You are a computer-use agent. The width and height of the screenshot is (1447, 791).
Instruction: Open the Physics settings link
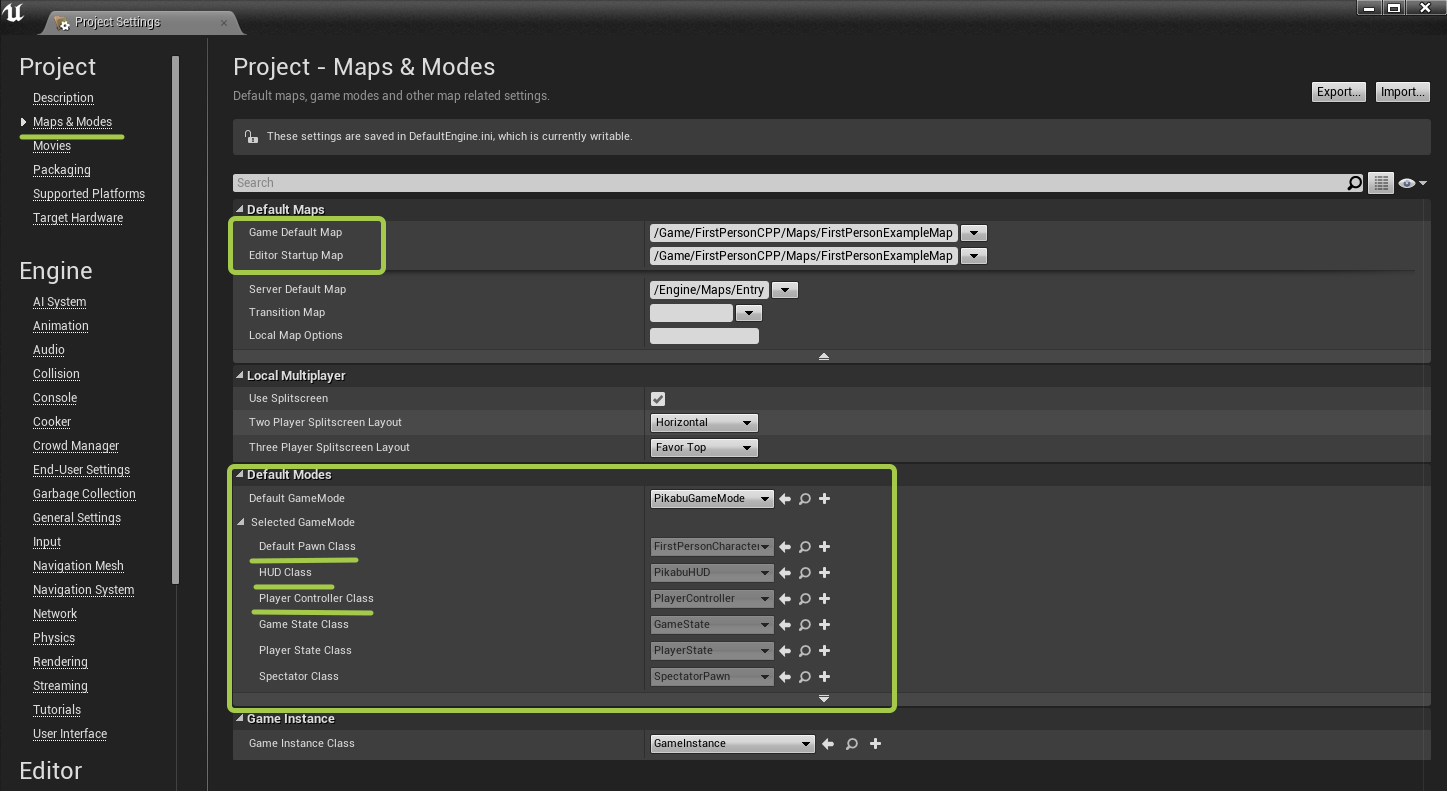point(54,638)
